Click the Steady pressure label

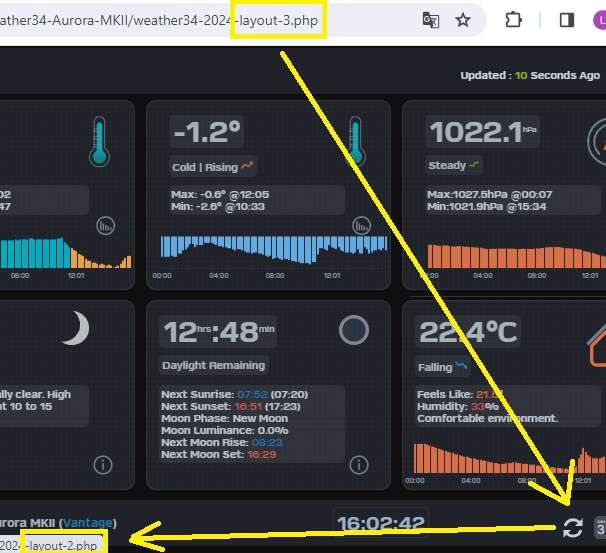(x=447, y=165)
